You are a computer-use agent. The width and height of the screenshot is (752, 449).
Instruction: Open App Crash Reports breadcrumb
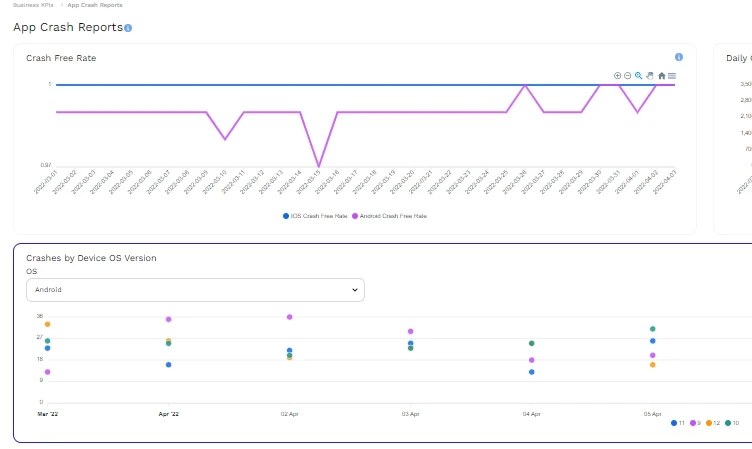95,5
